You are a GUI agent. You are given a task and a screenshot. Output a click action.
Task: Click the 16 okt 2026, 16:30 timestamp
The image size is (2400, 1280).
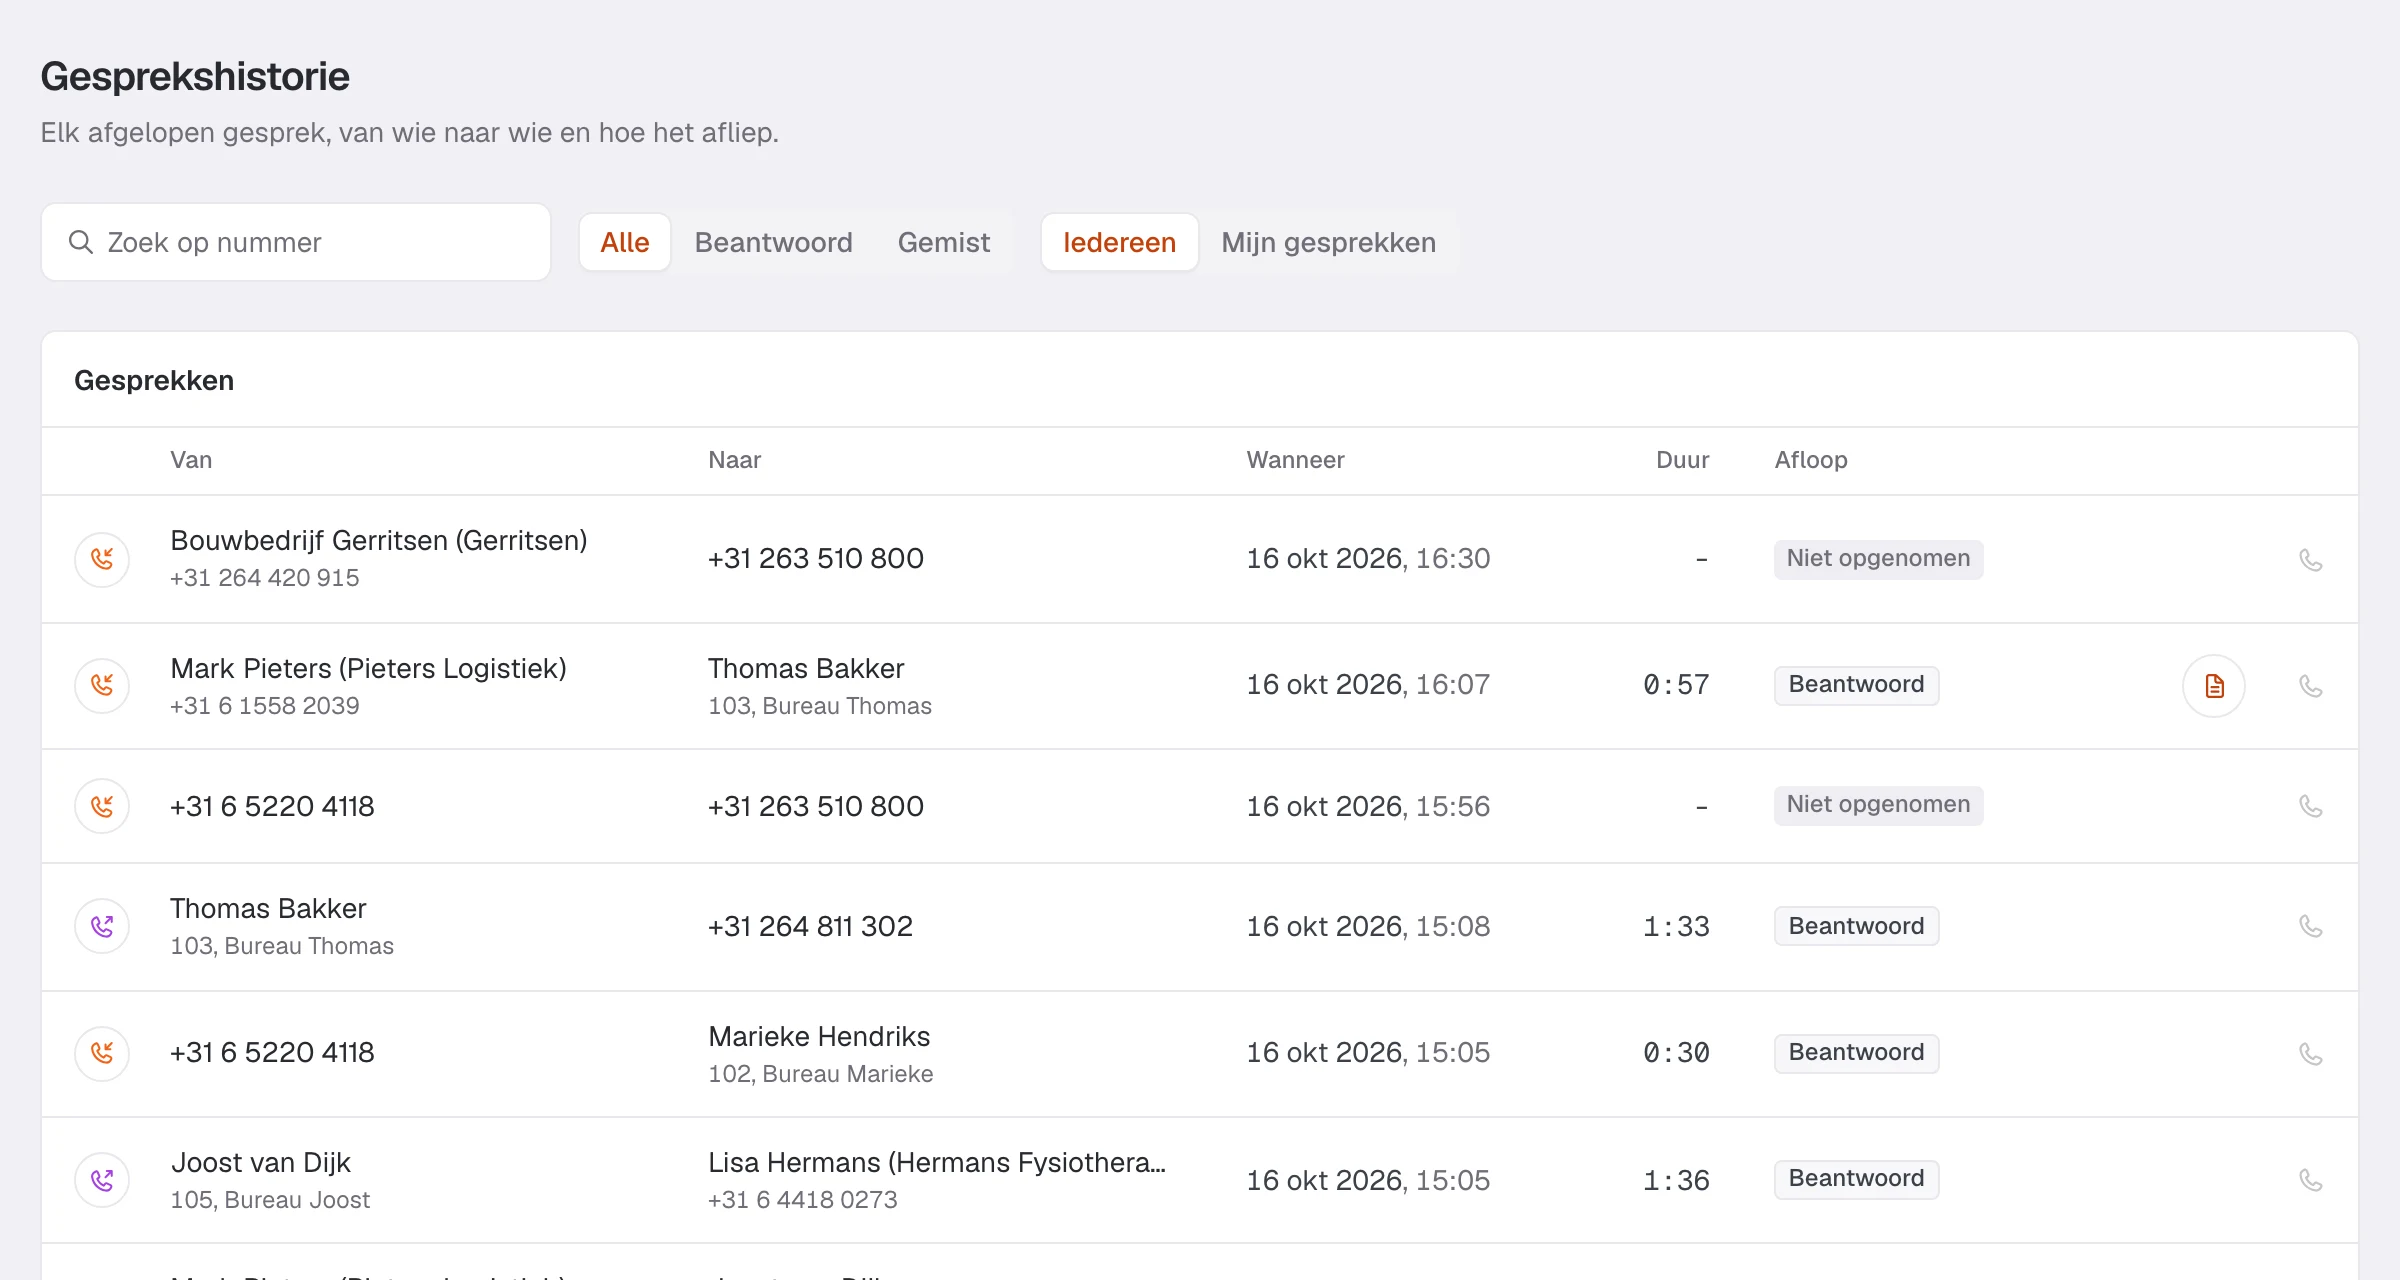1368,558
